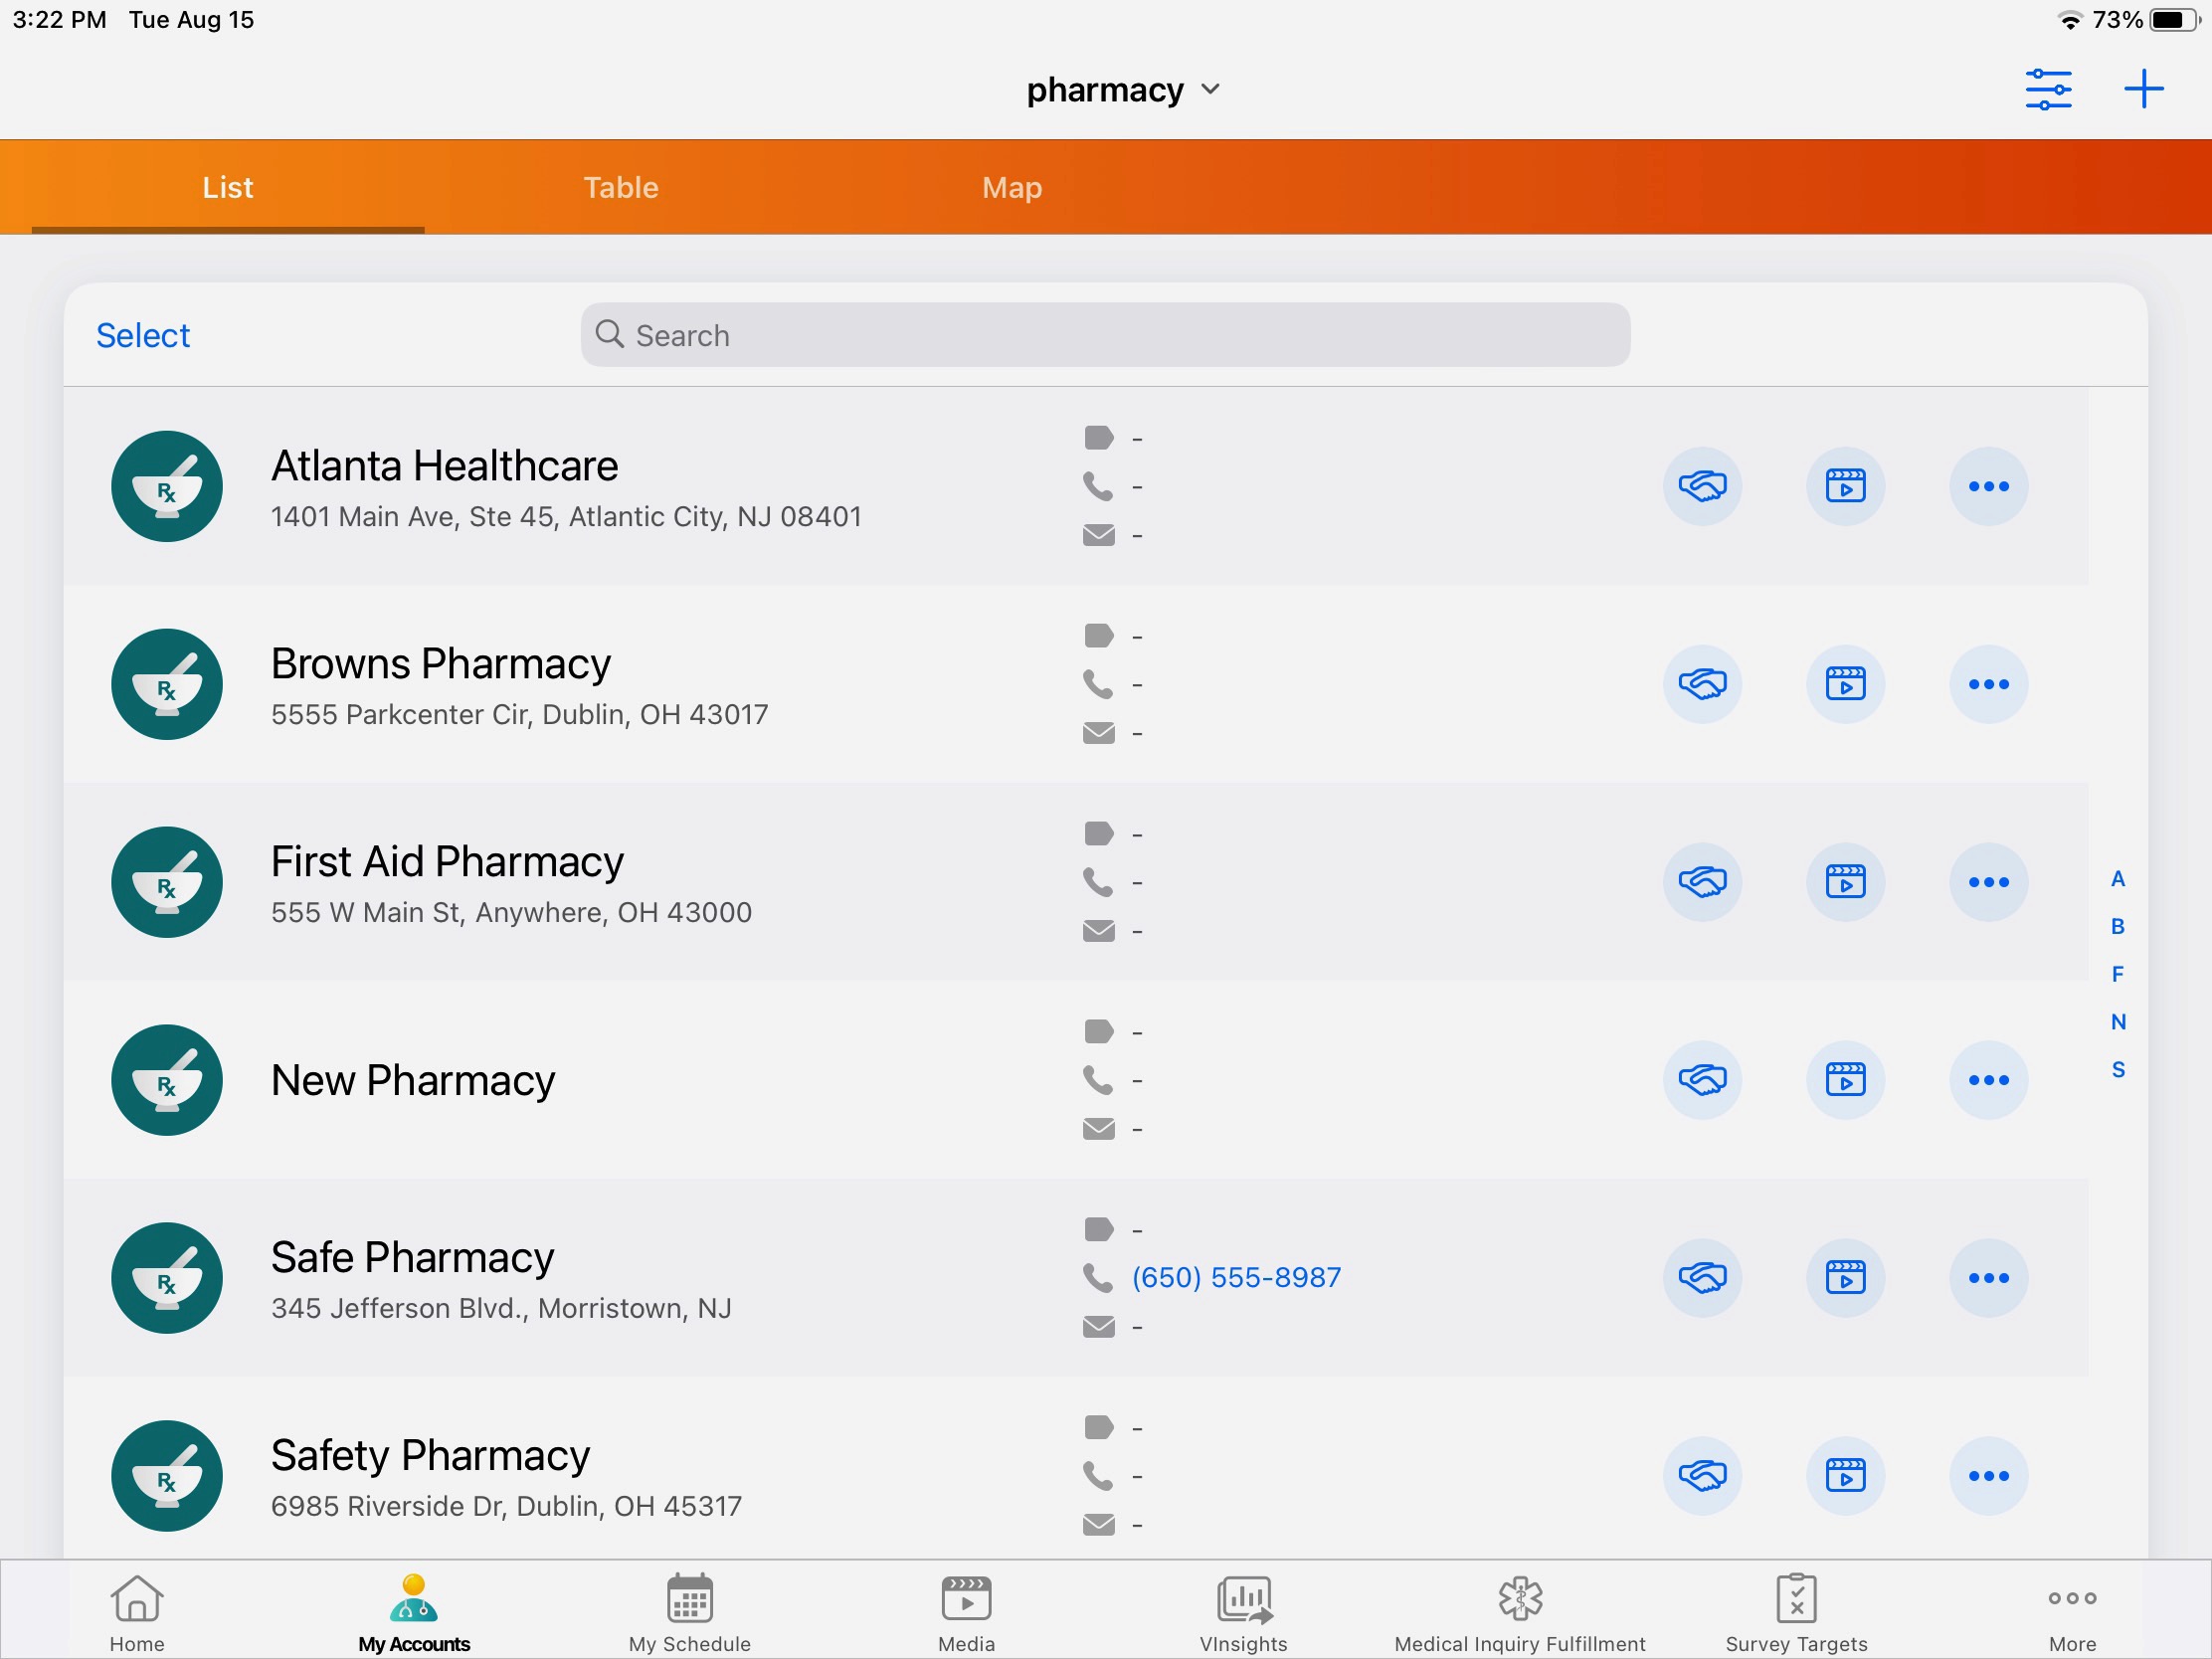This screenshot has height=1659, width=2212.
Task: Open the filter settings sliders icon
Action: click(2047, 89)
